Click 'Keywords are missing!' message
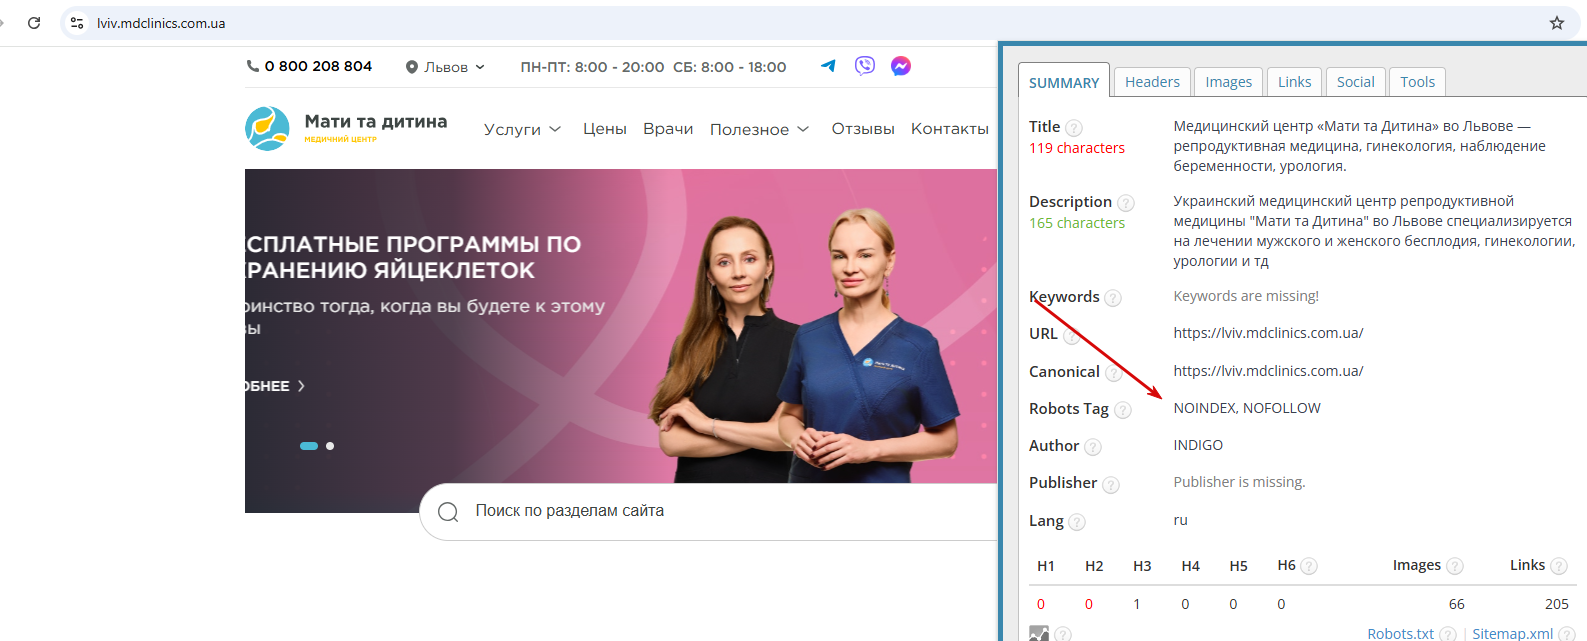The image size is (1587, 641). pyautogui.click(x=1246, y=296)
